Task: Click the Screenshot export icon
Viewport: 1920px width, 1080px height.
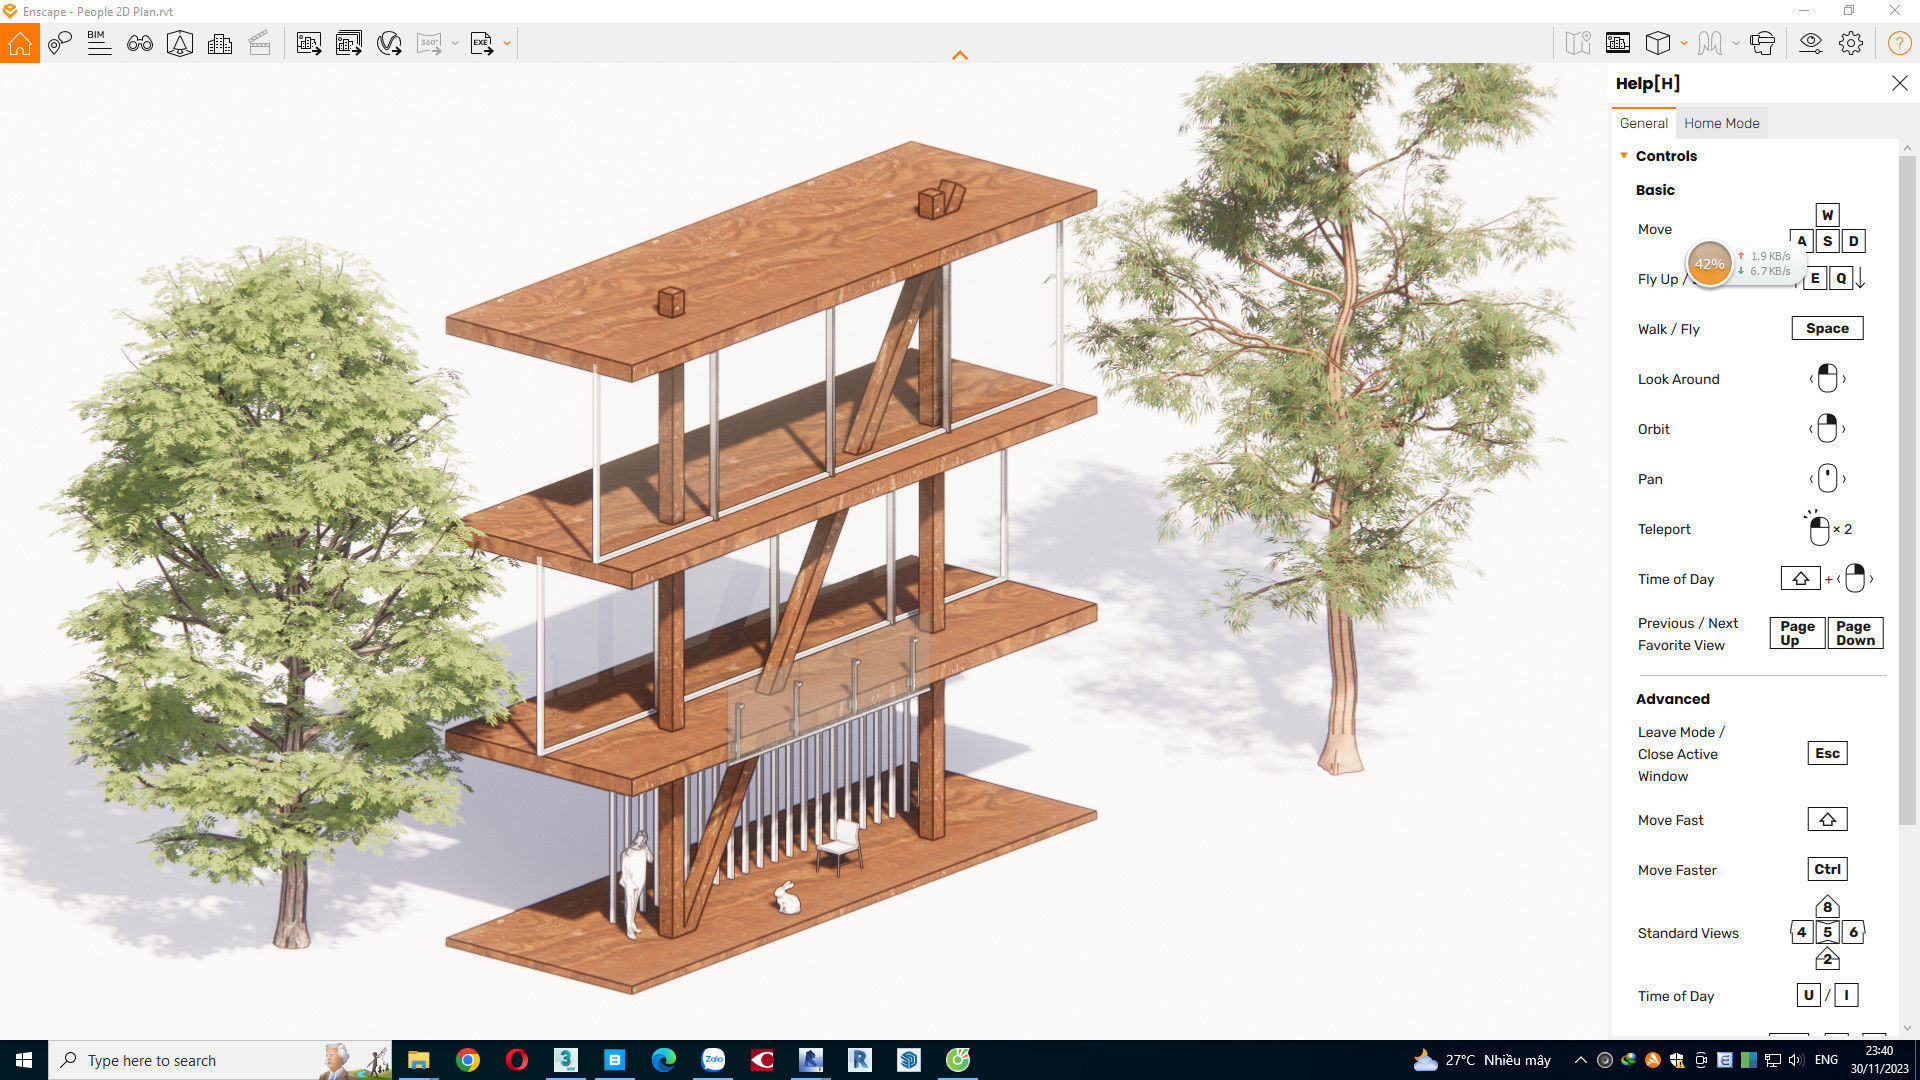Action: coord(309,43)
